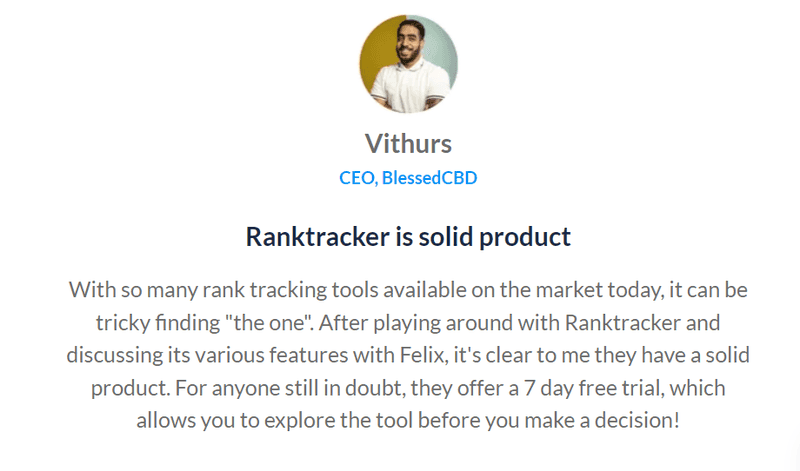Click the first line starting "With so many"
Viewport: 800px width, 471px height.
(408, 290)
